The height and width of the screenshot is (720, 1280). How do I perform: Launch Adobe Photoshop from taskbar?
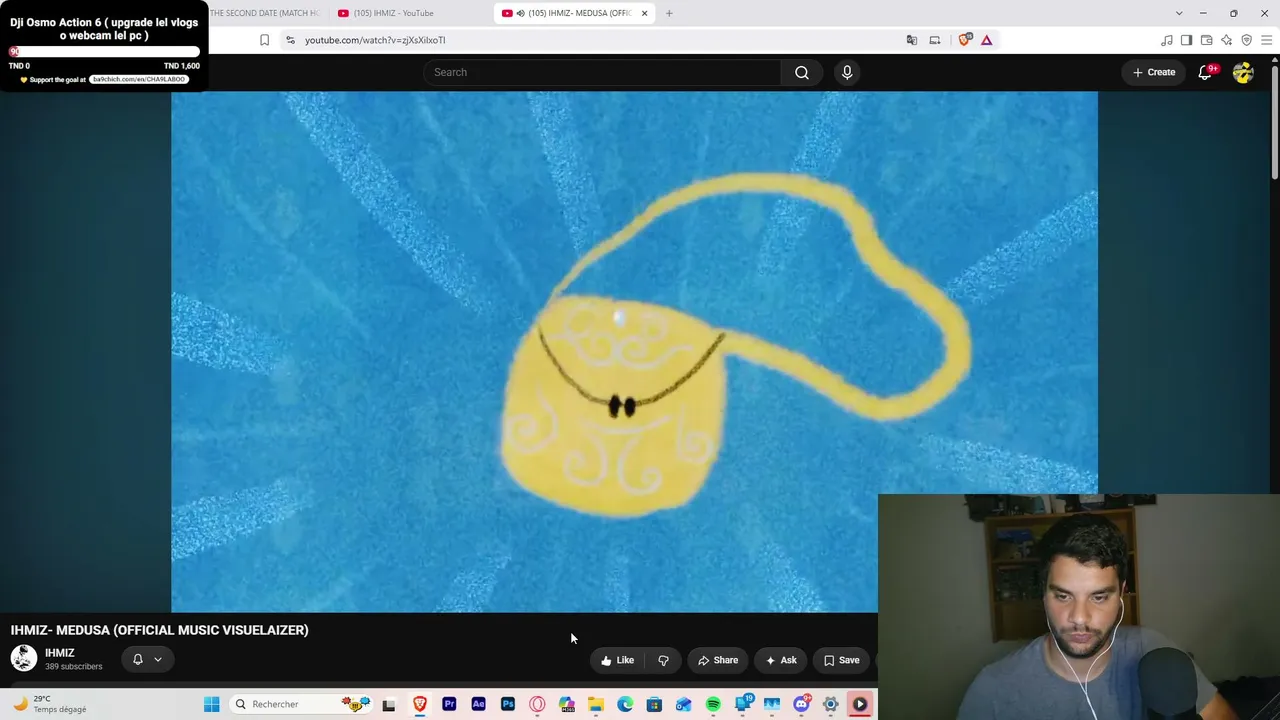click(x=508, y=704)
